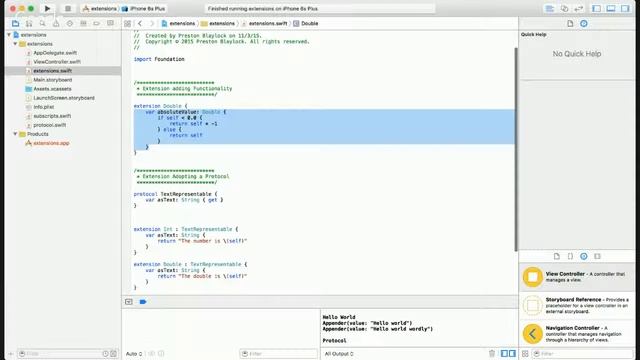
Task: Show the Object library
Action: pos(584,256)
